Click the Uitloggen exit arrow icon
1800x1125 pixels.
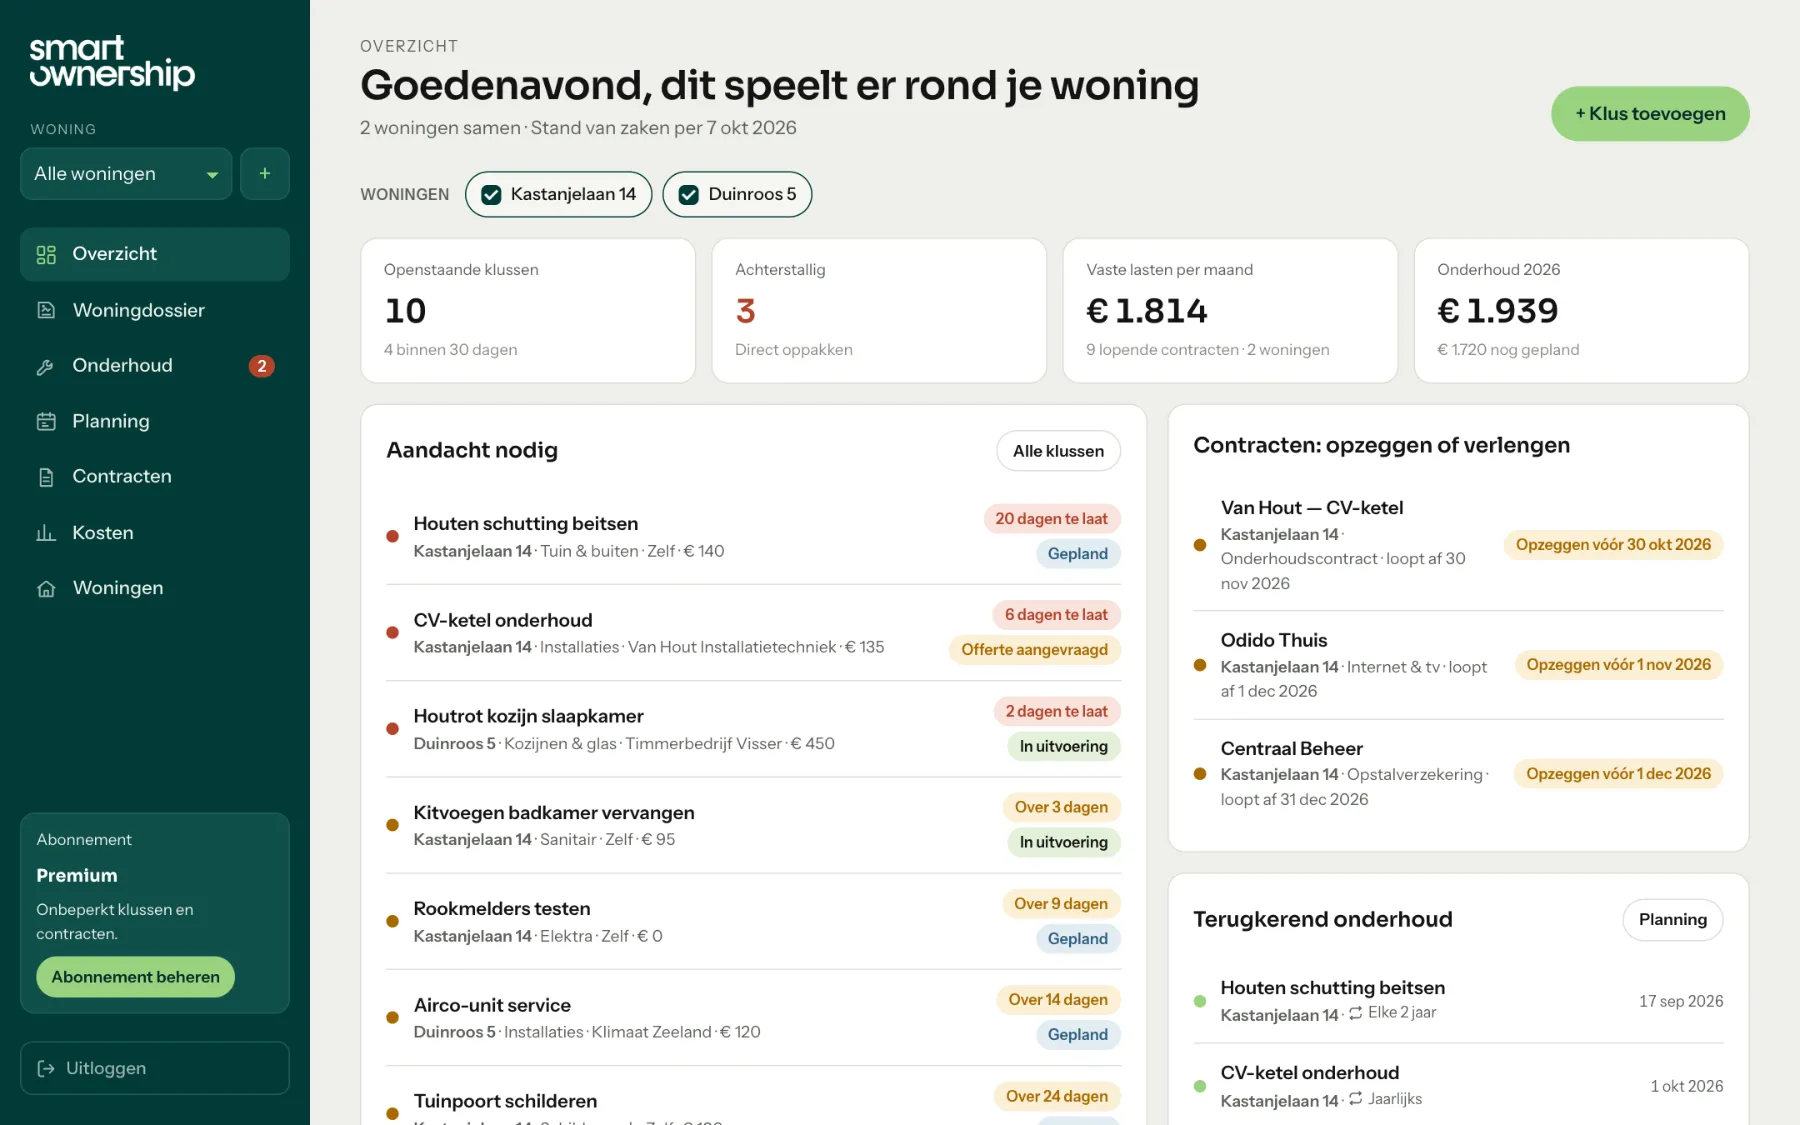point(46,1068)
